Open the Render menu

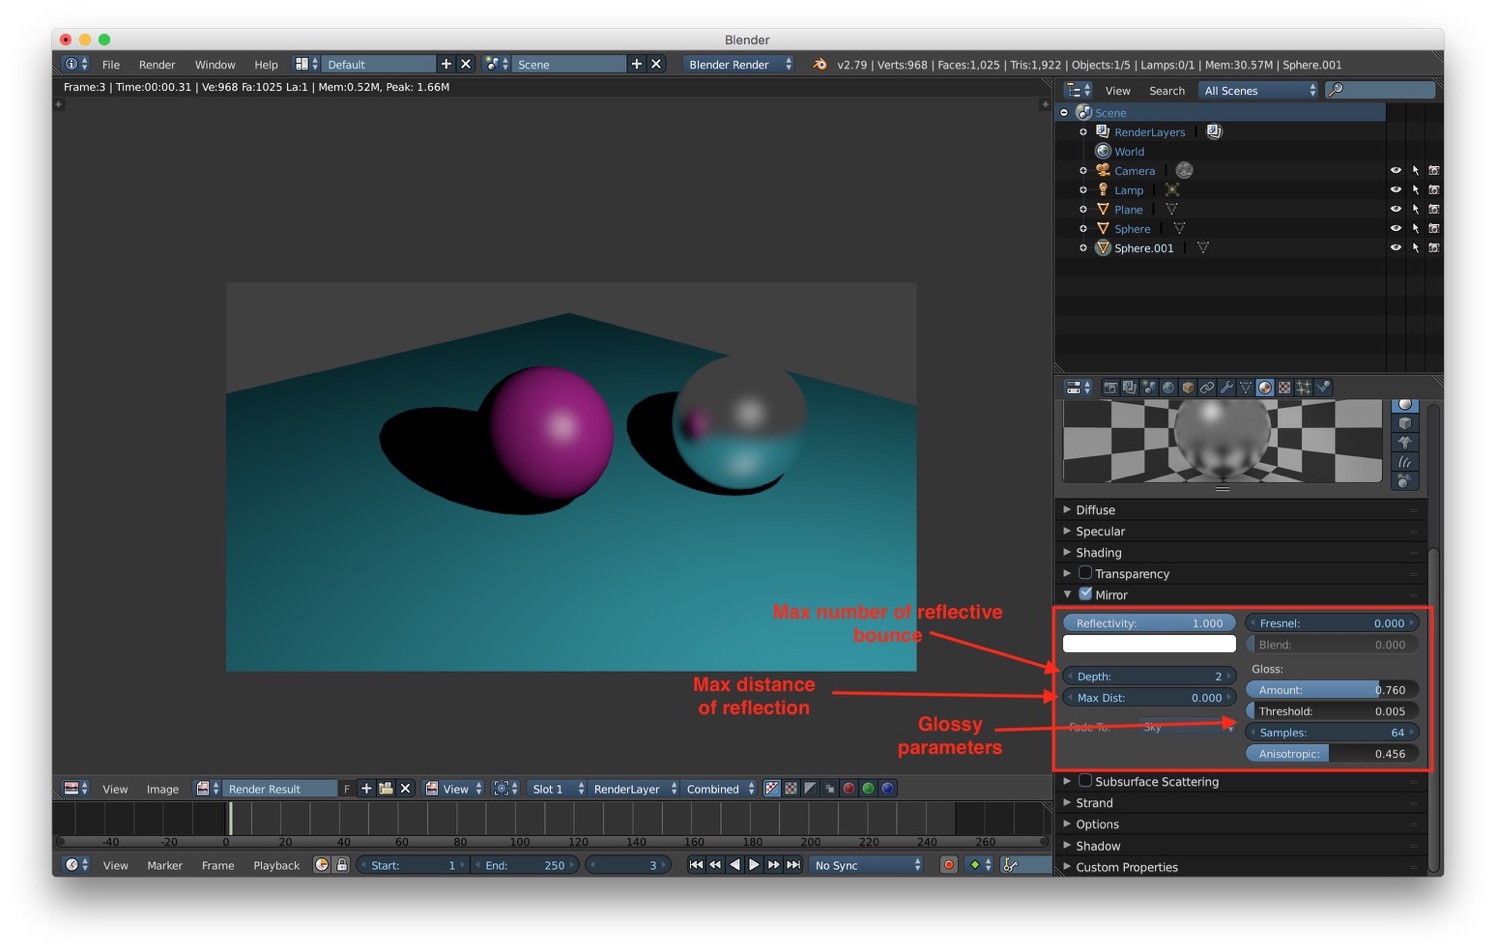pos(157,64)
